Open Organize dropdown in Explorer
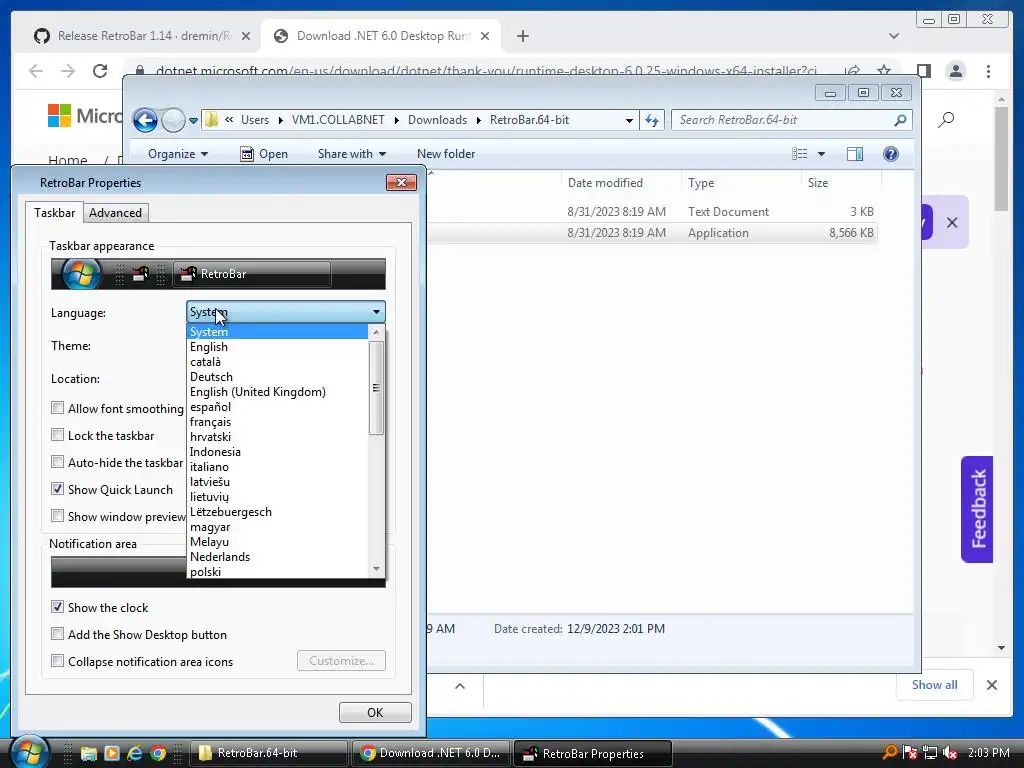This screenshot has width=1024, height=768. pos(178,153)
